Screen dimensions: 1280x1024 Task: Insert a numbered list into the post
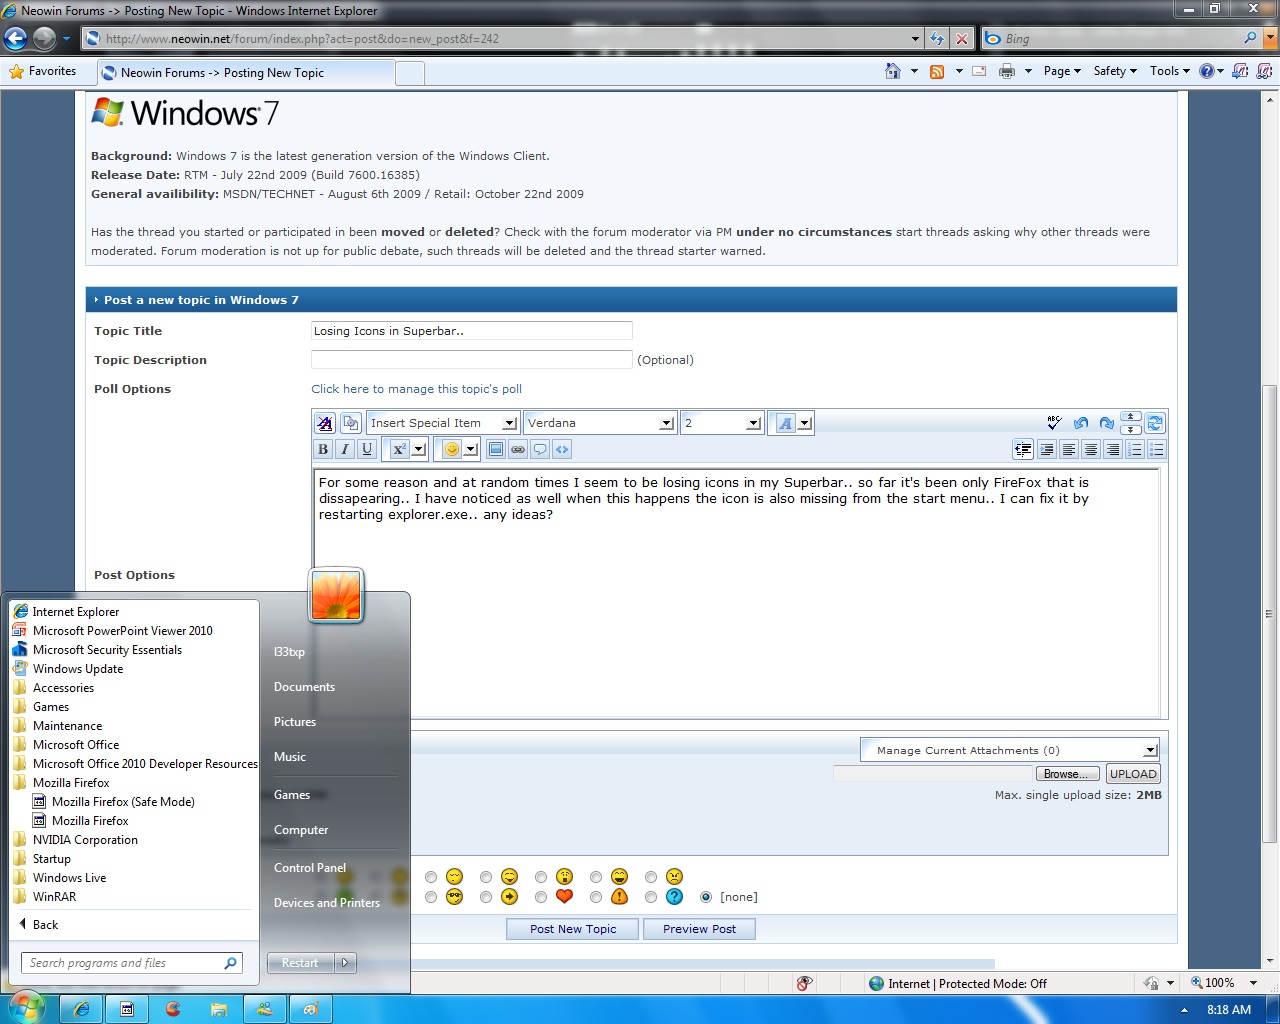click(1134, 449)
